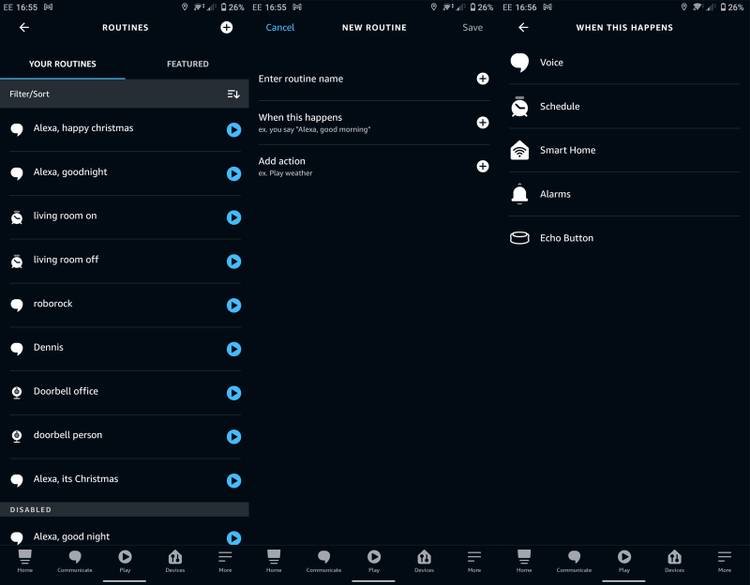Viewport: 750px width, 585px height.
Task: Tap the plus icon to add routine
Action: coord(226,27)
